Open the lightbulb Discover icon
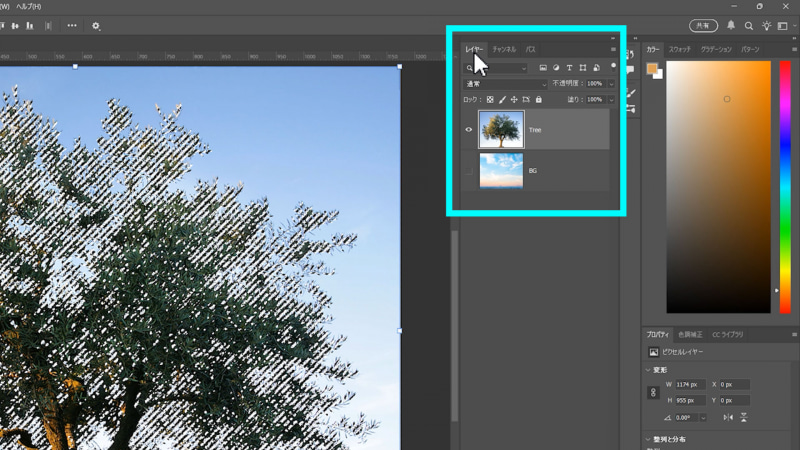The image size is (800, 450). [x=766, y=26]
